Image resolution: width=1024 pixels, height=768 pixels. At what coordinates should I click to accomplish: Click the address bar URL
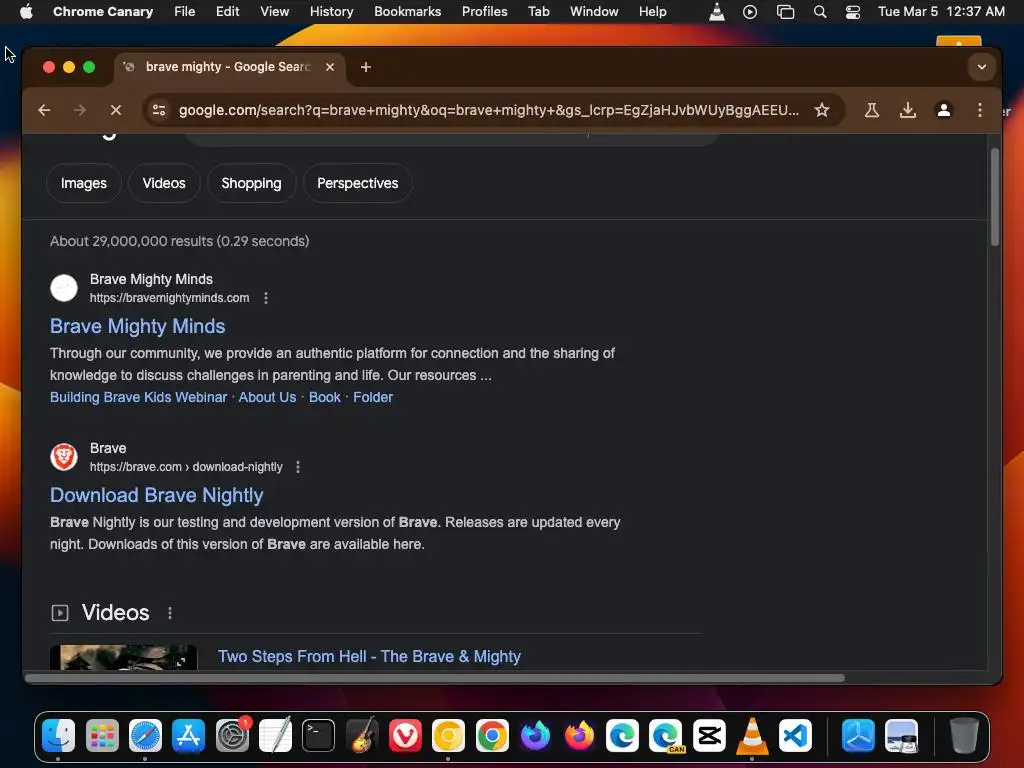488,110
